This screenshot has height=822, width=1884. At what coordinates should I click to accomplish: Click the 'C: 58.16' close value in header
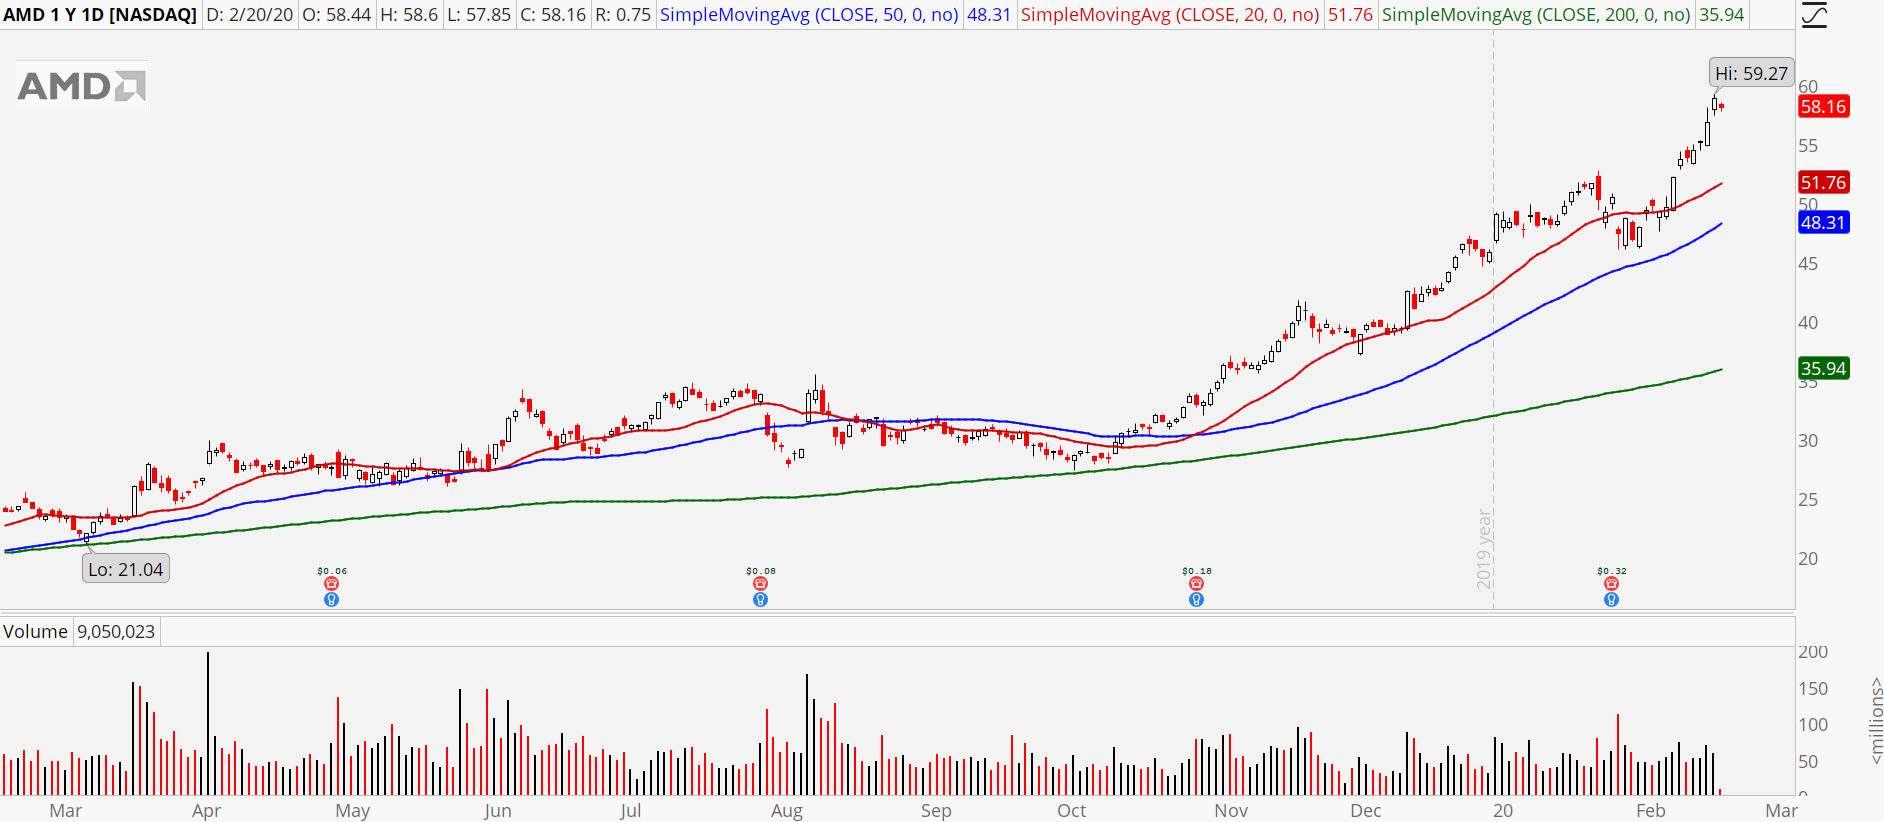(x=553, y=15)
